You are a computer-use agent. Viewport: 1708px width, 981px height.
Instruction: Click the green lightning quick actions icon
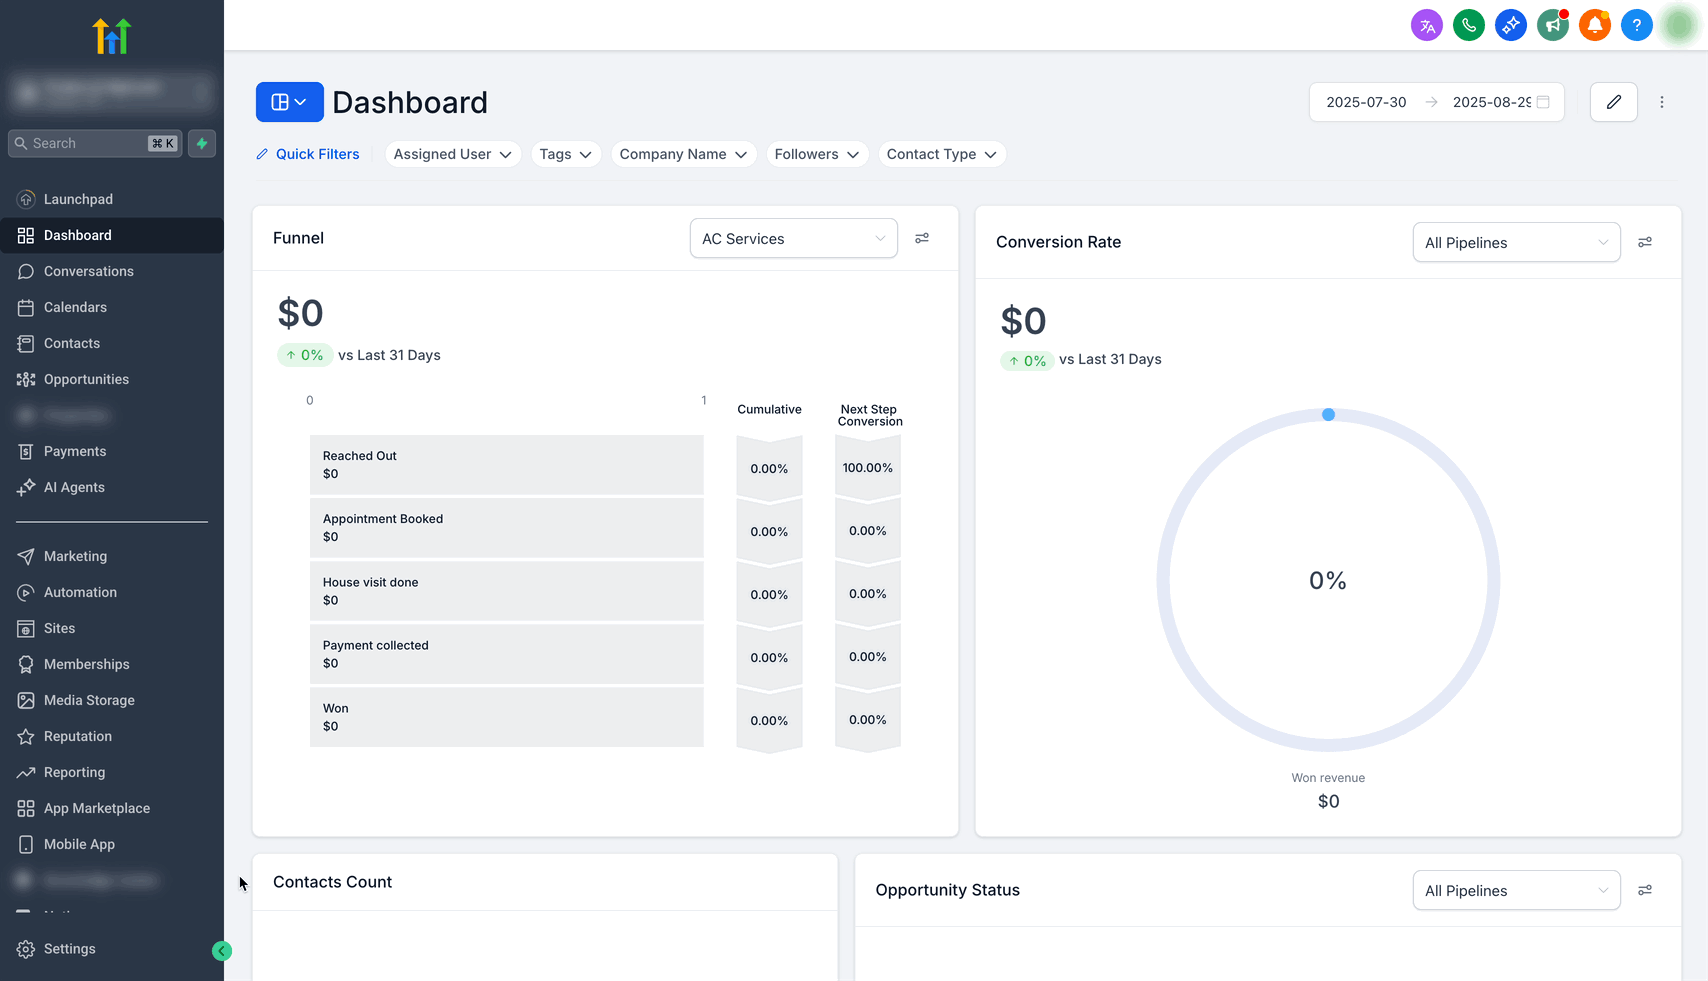point(202,143)
